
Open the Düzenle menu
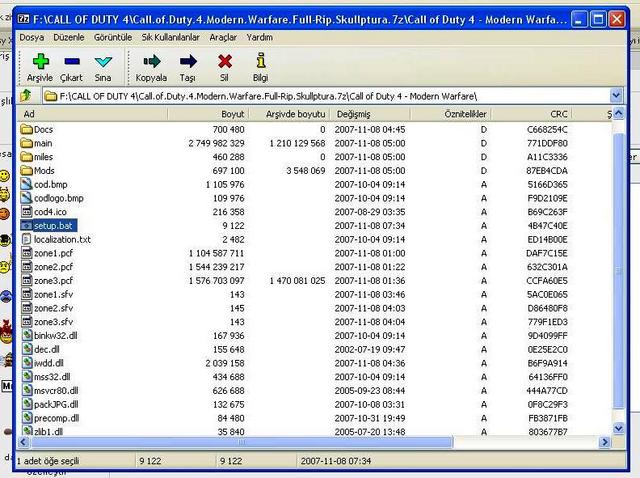click(x=69, y=38)
